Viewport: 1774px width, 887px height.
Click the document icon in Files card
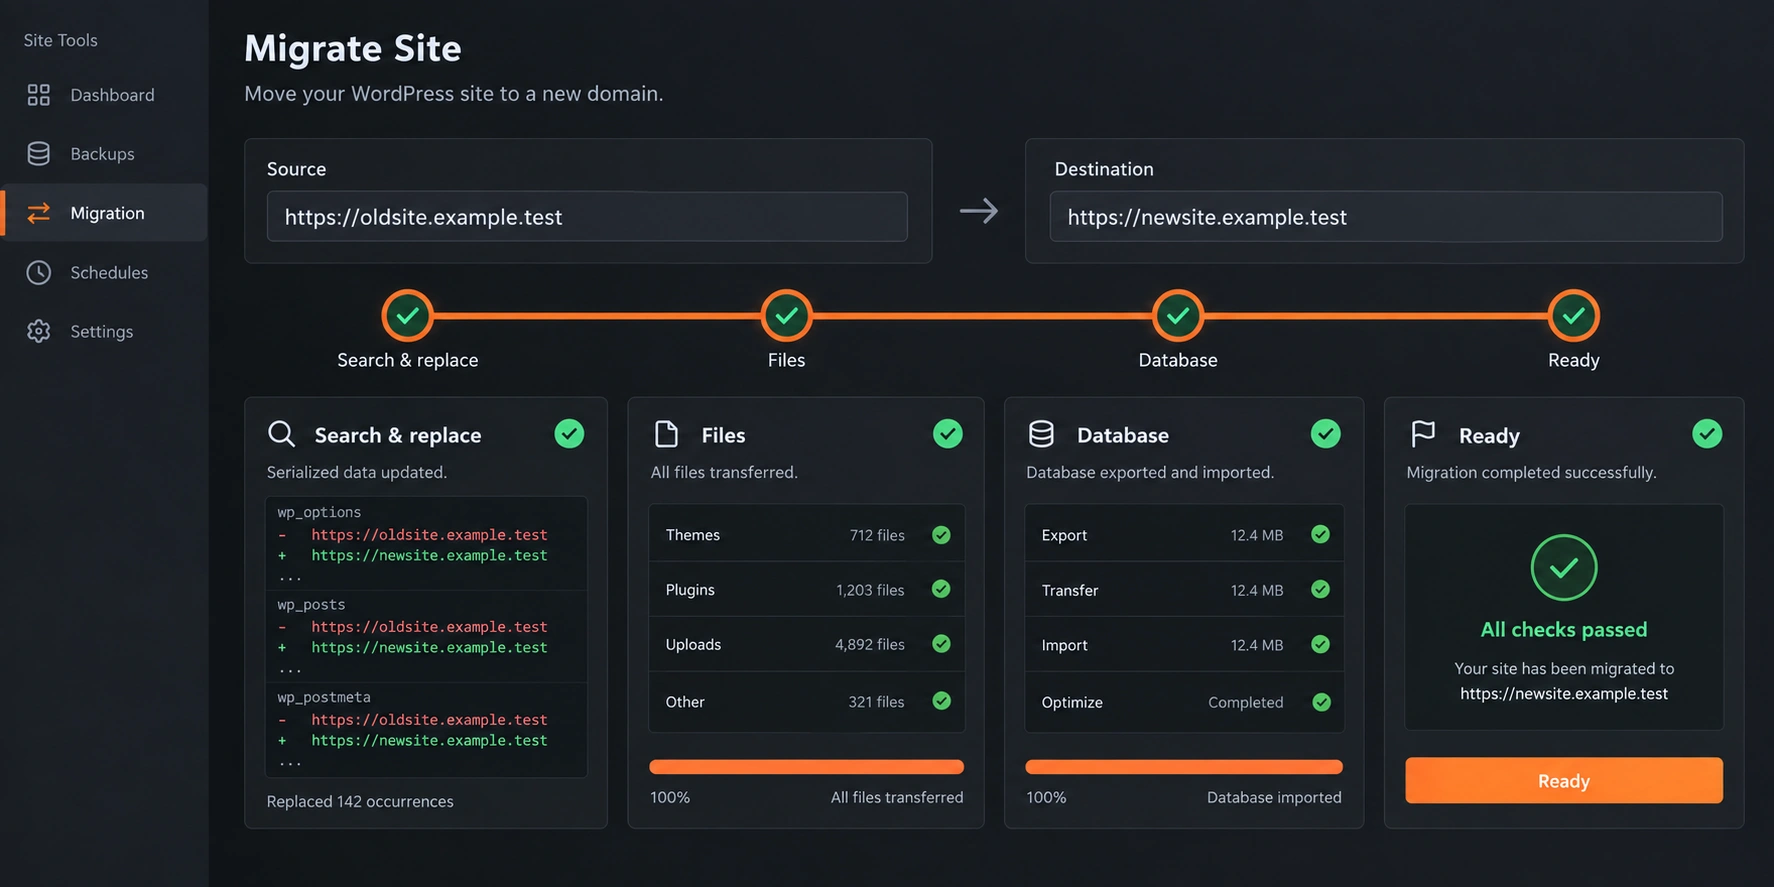click(x=666, y=434)
